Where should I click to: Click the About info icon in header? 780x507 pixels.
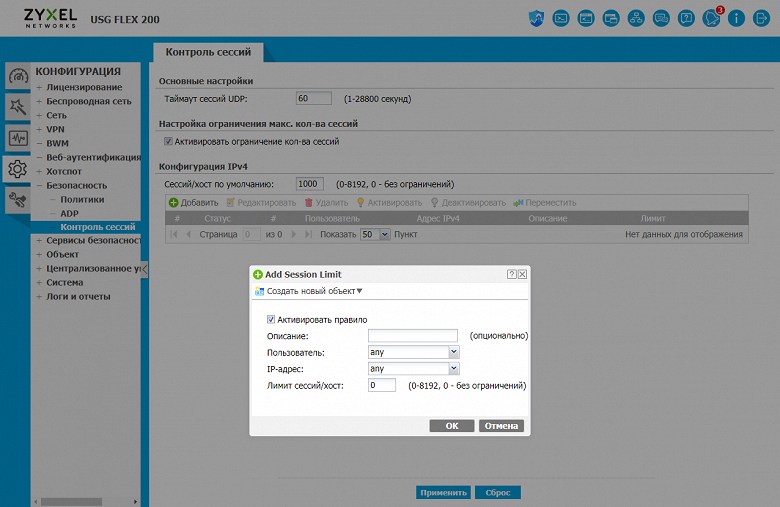[x=736, y=19]
